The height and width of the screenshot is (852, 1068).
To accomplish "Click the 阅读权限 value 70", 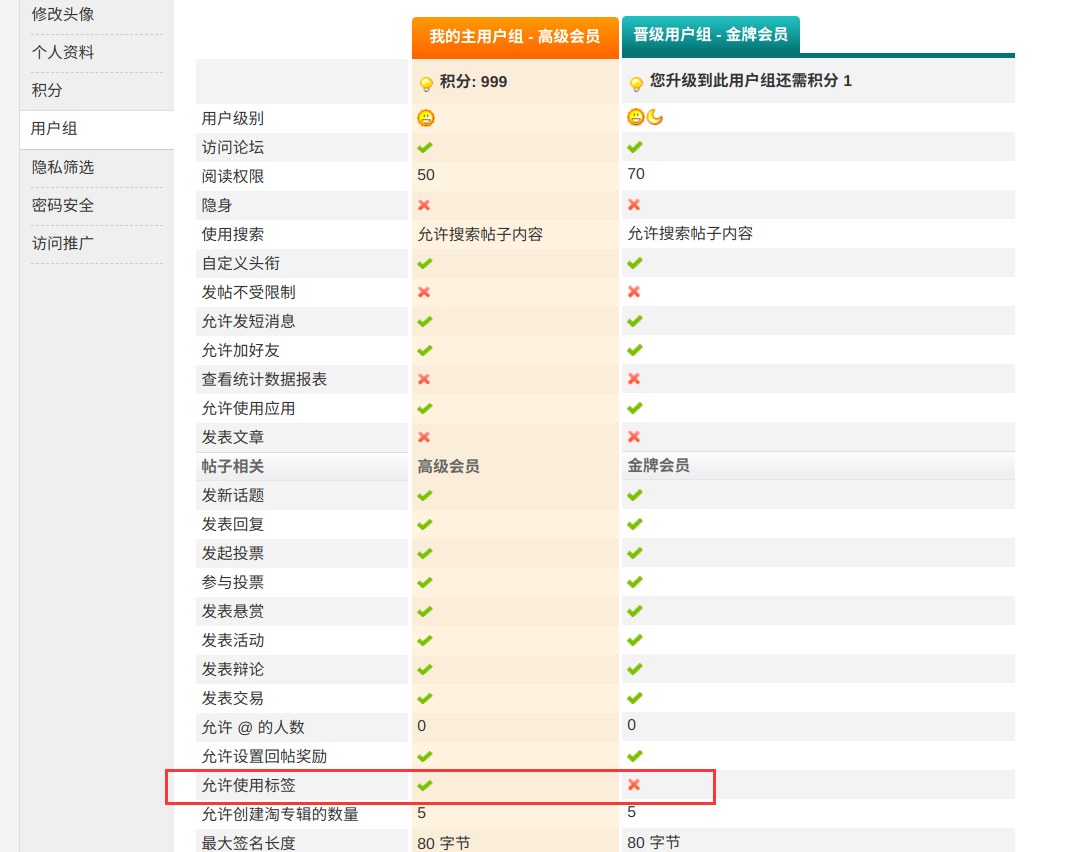I will tap(636, 174).
